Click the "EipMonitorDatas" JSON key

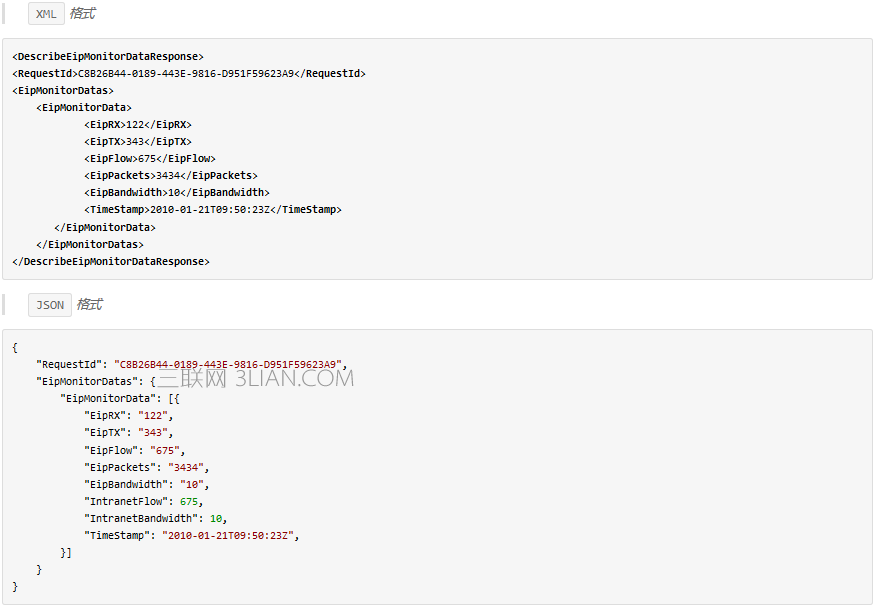point(87,381)
